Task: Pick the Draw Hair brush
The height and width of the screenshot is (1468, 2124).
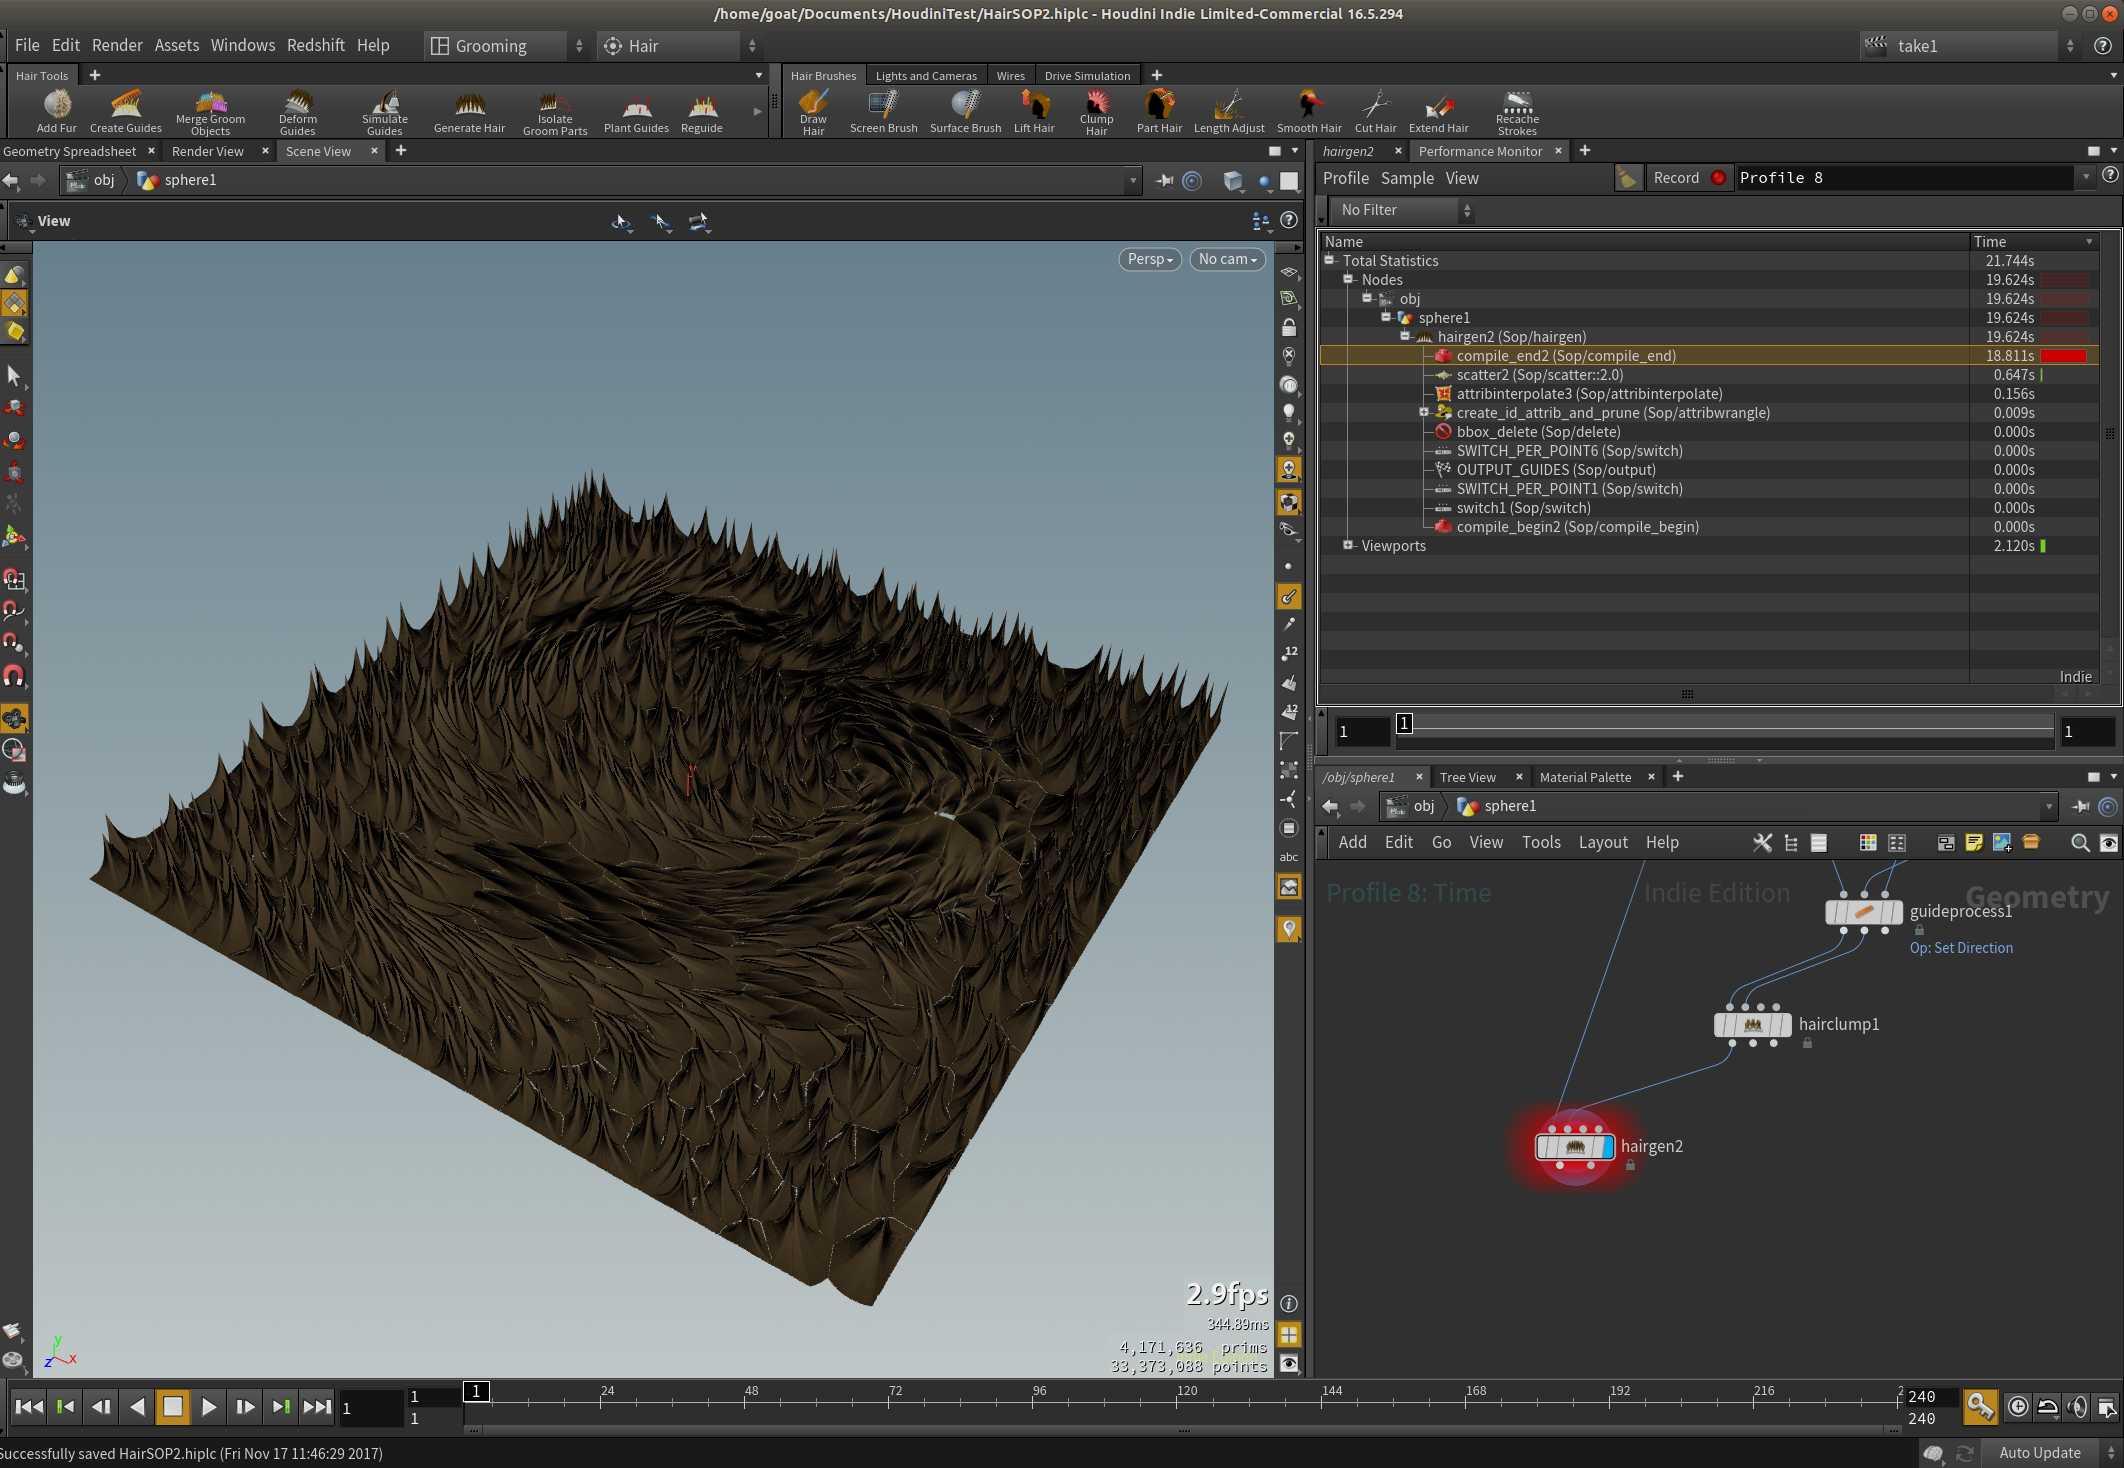Action: coord(813,111)
